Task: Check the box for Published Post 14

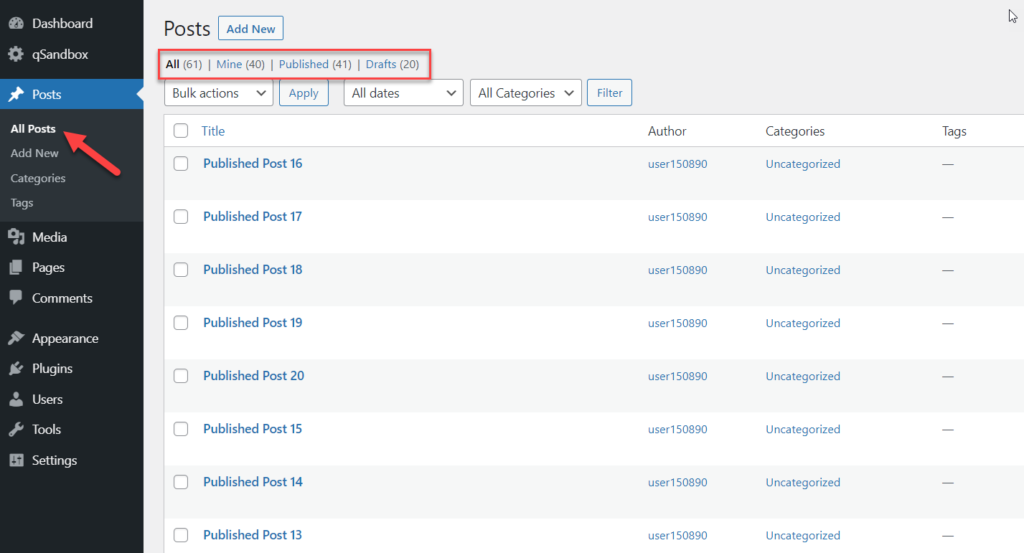Action: [x=181, y=482]
